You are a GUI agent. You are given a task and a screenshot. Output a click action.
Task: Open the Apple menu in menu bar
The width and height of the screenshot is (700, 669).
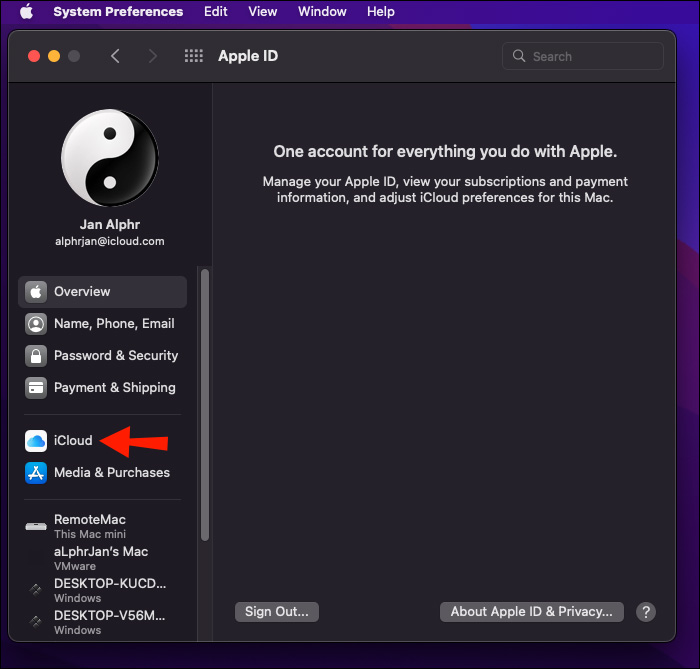pyautogui.click(x=26, y=12)
